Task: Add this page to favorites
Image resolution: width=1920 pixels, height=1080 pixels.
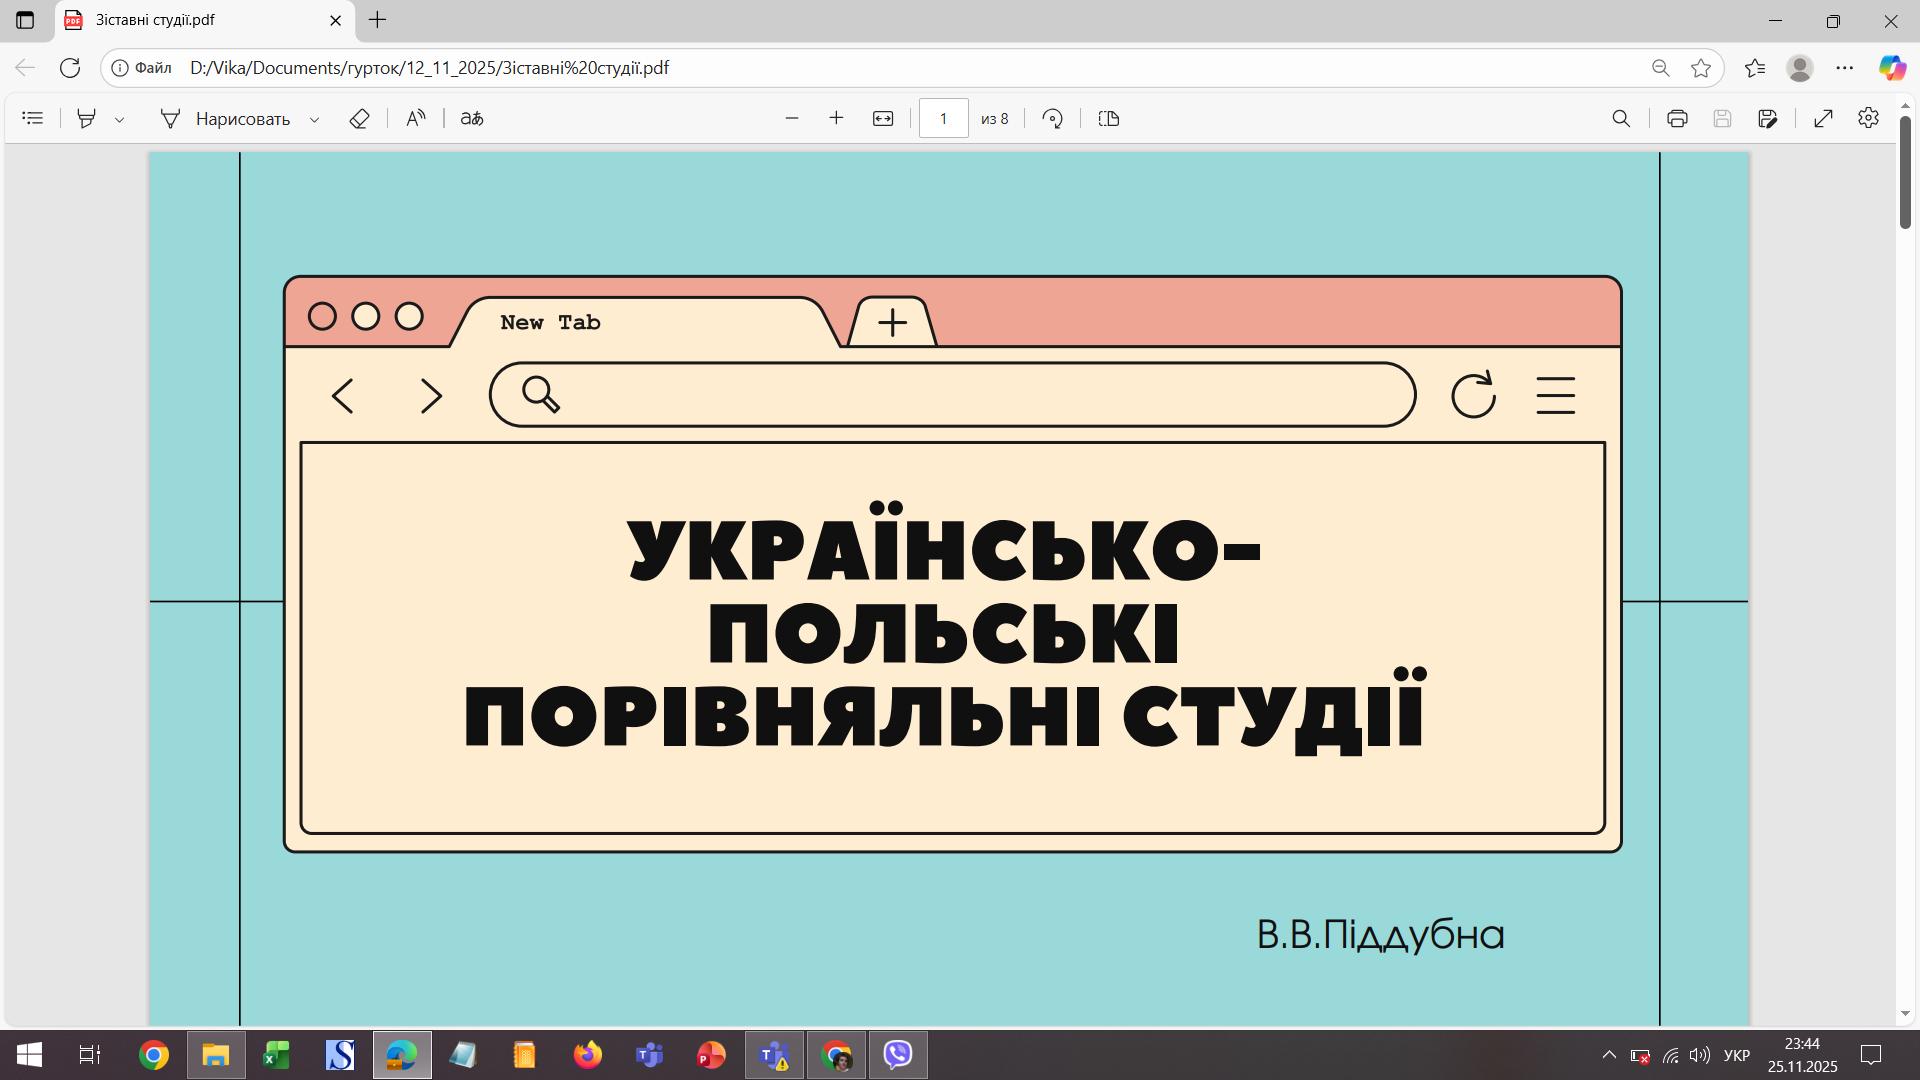Action: tap(1700, 68)
